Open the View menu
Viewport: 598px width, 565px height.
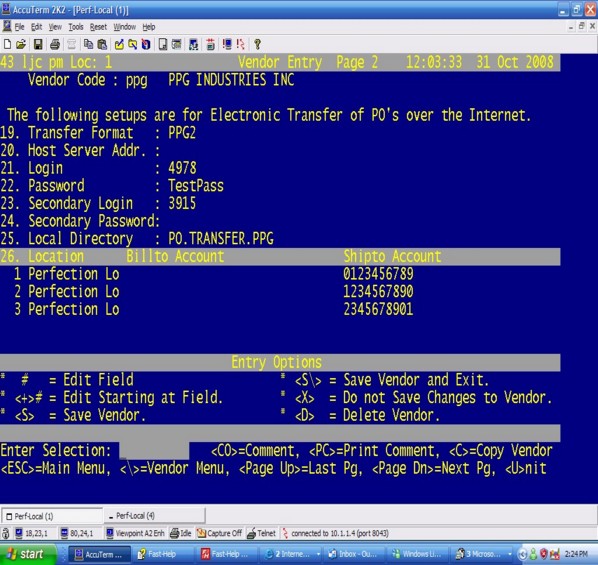pyautogui.click(x=55, y=27)
